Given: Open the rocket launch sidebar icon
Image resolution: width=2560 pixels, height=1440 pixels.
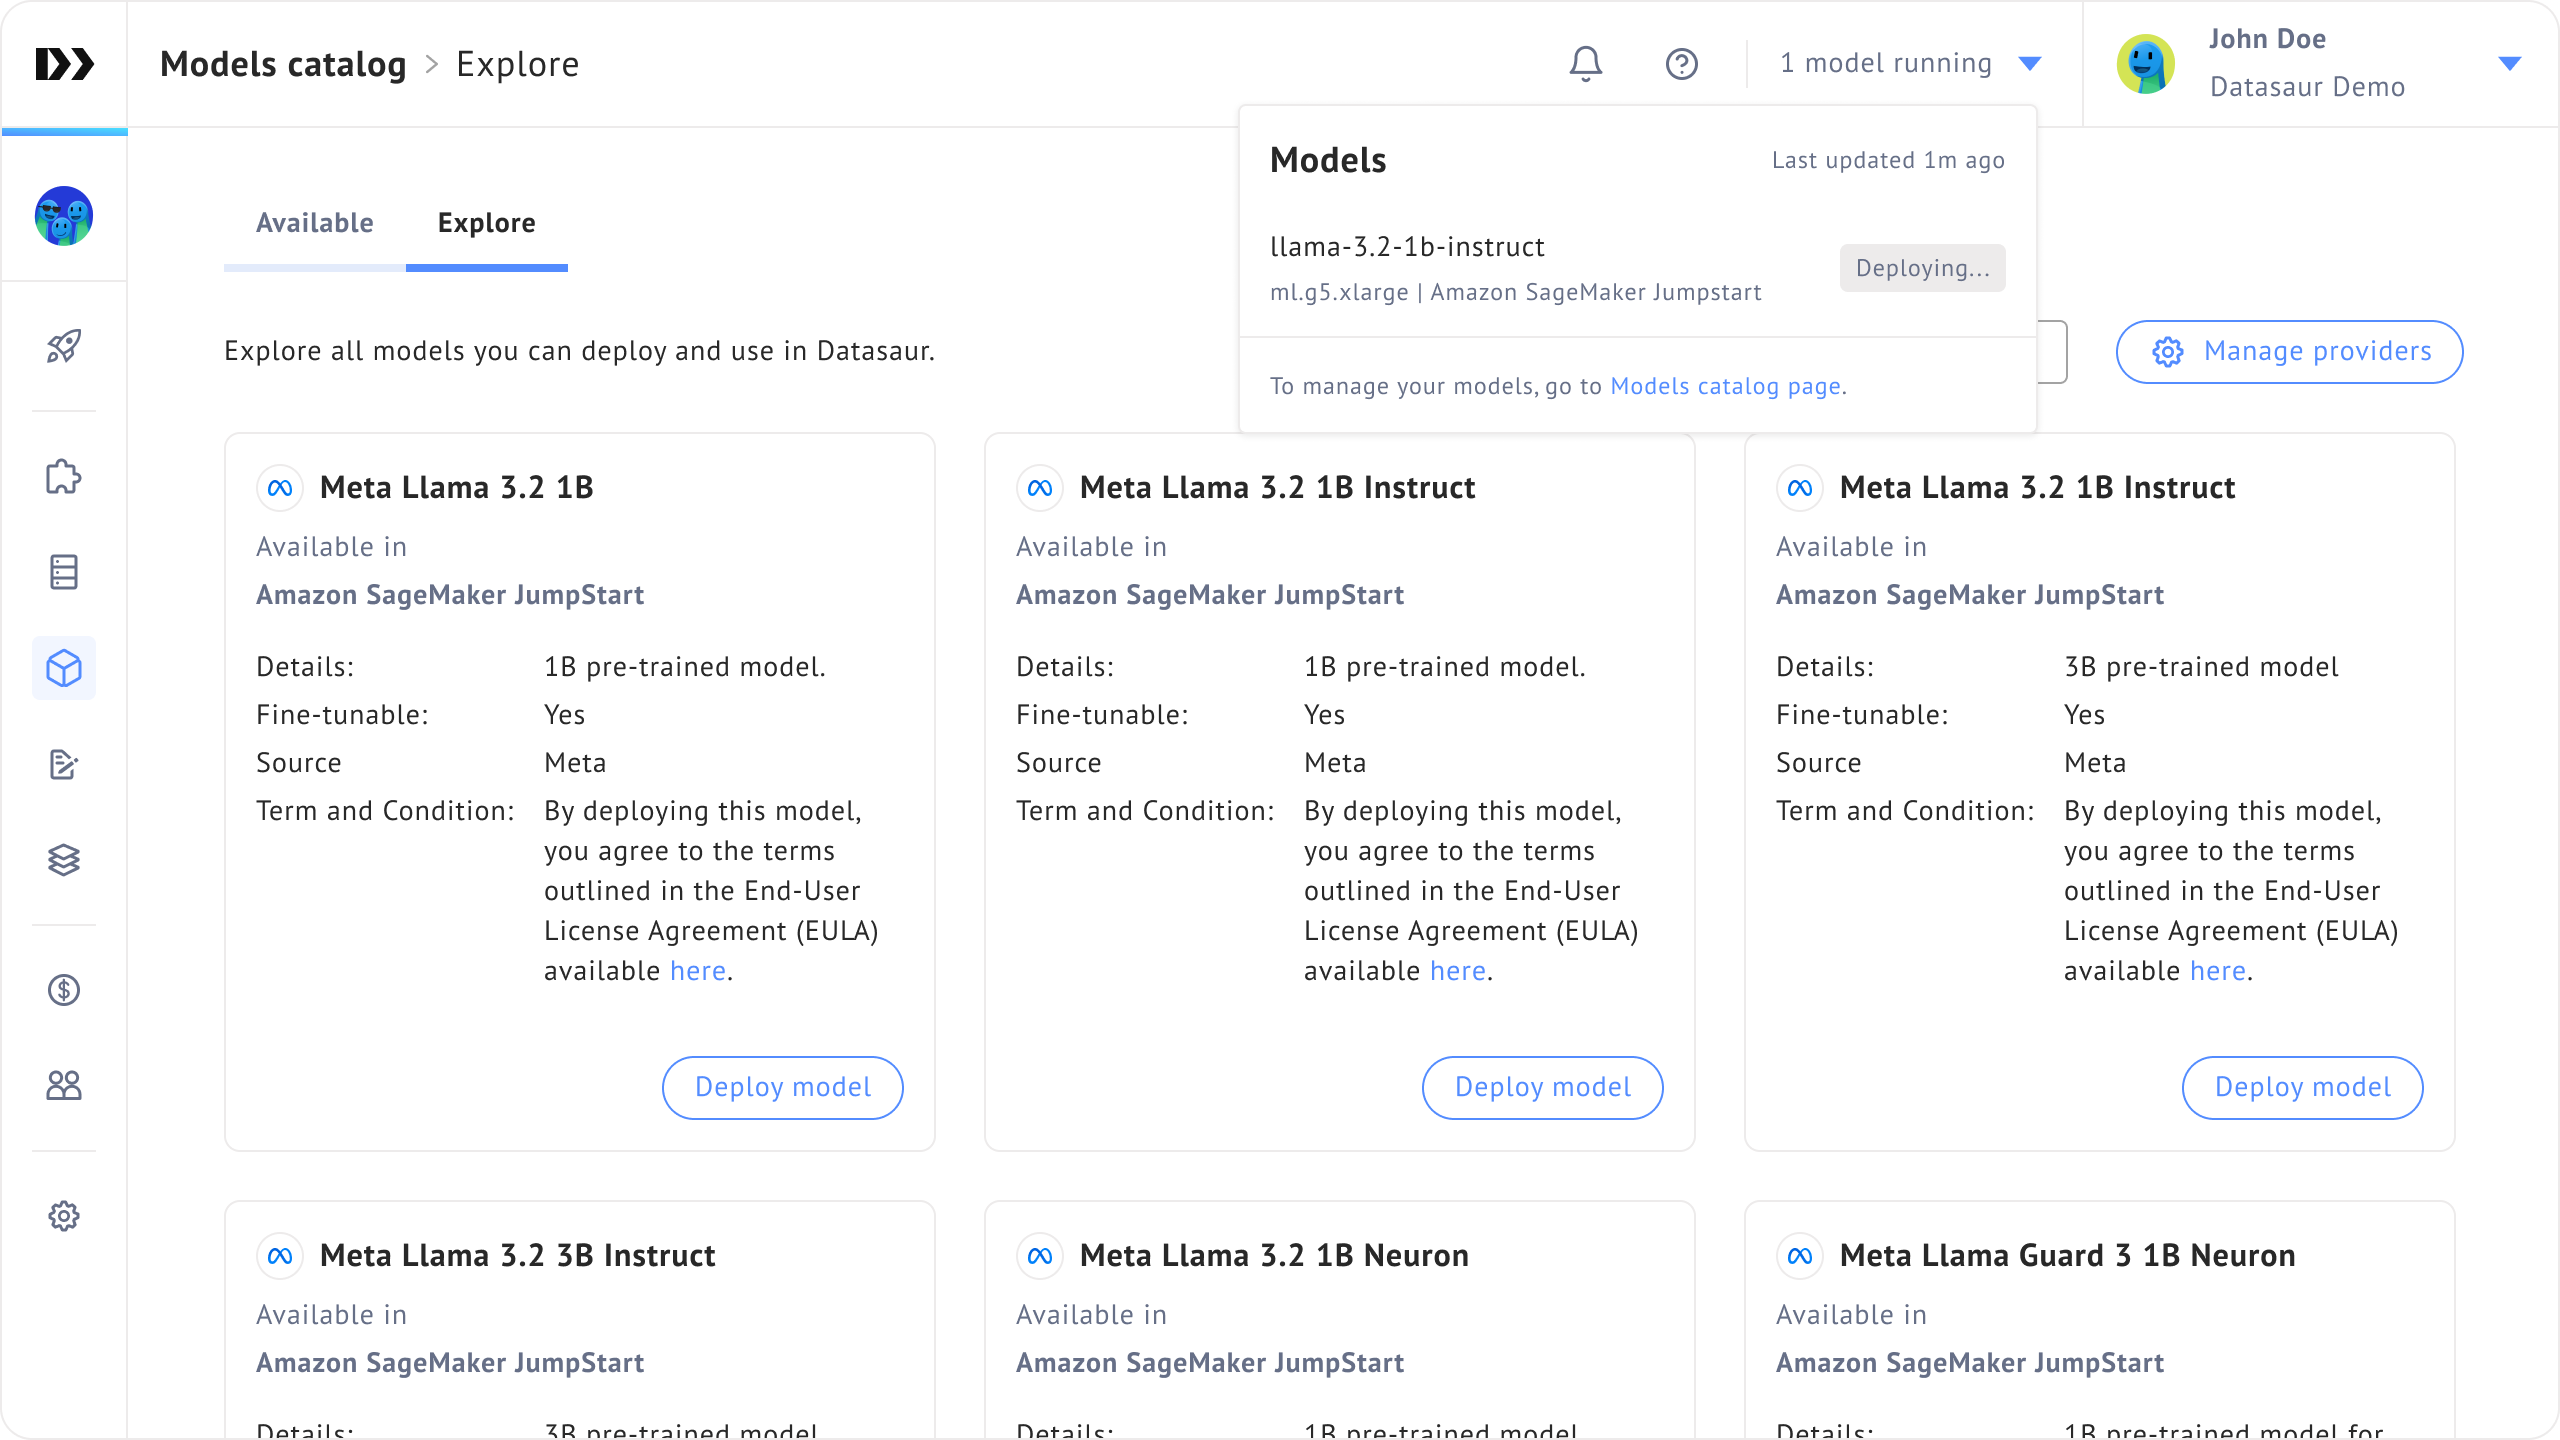Looking at the screenshot, I should pos(64,347).
